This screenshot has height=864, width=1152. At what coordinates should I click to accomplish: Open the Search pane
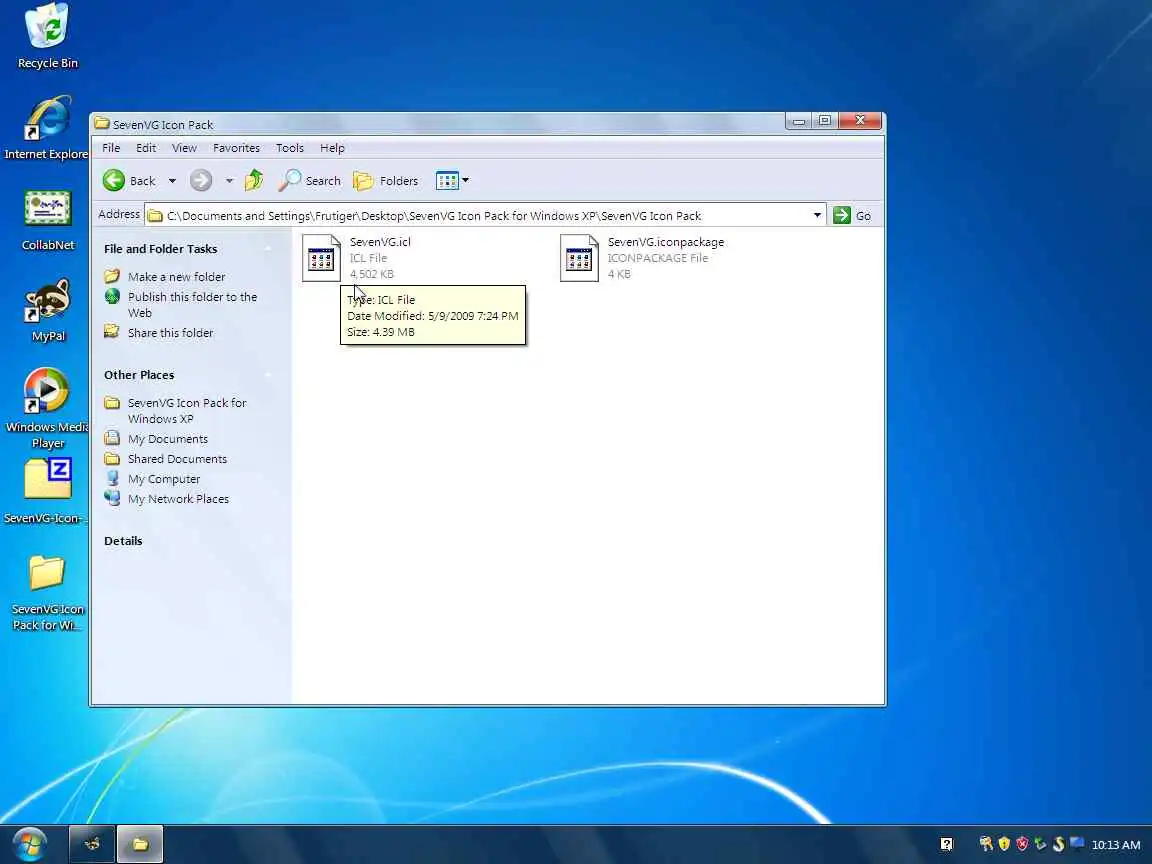(x=309, y=180)
